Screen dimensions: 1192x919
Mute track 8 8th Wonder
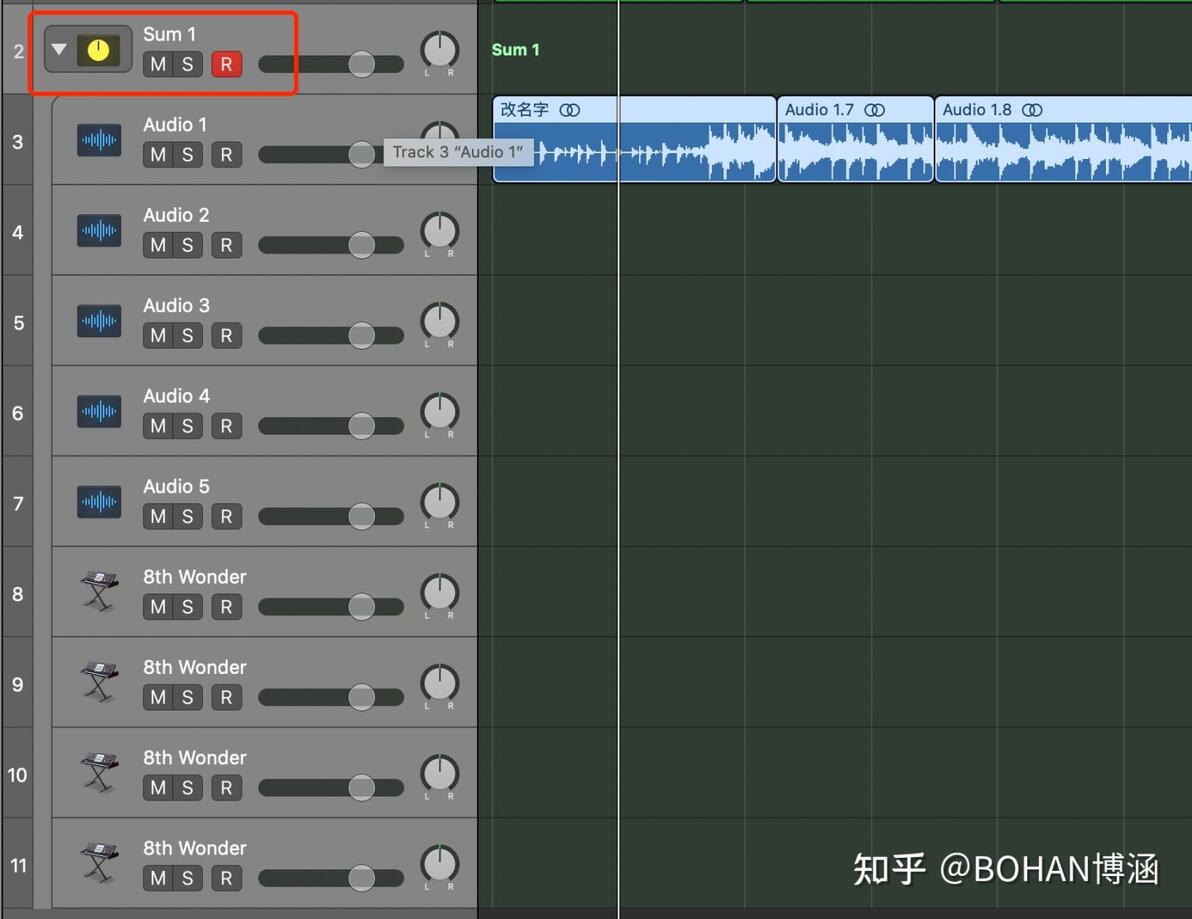[x=158, y=607]
